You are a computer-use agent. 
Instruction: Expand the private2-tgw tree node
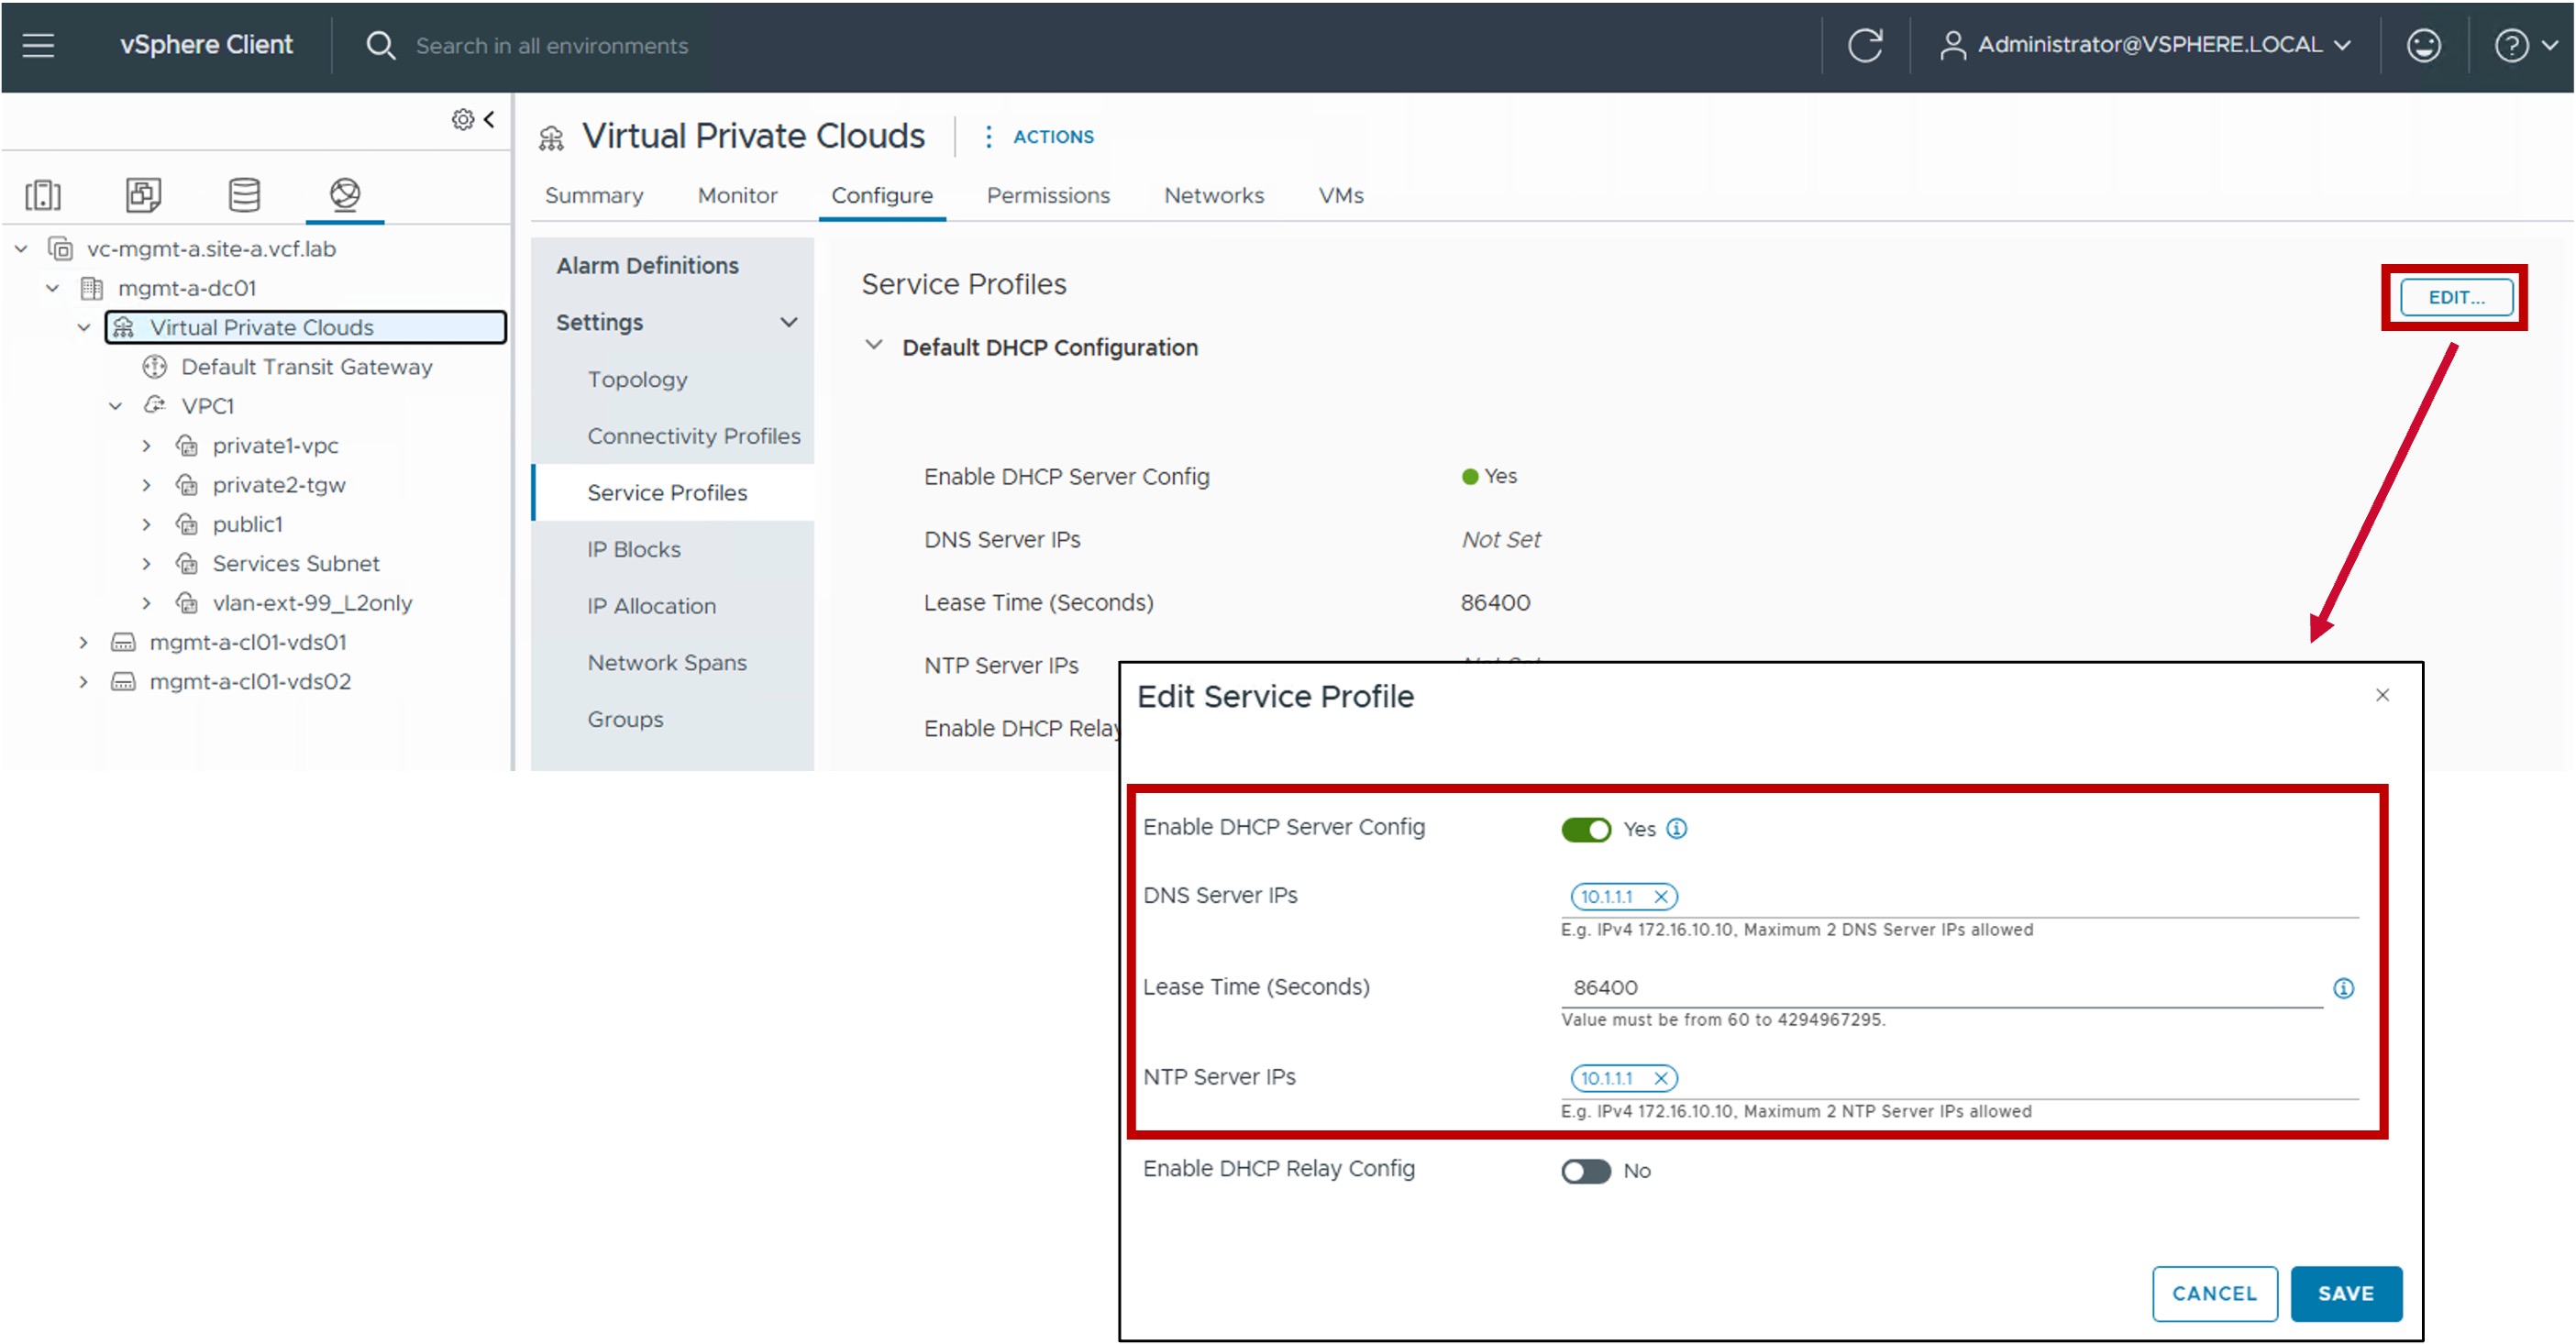[147, 485]
